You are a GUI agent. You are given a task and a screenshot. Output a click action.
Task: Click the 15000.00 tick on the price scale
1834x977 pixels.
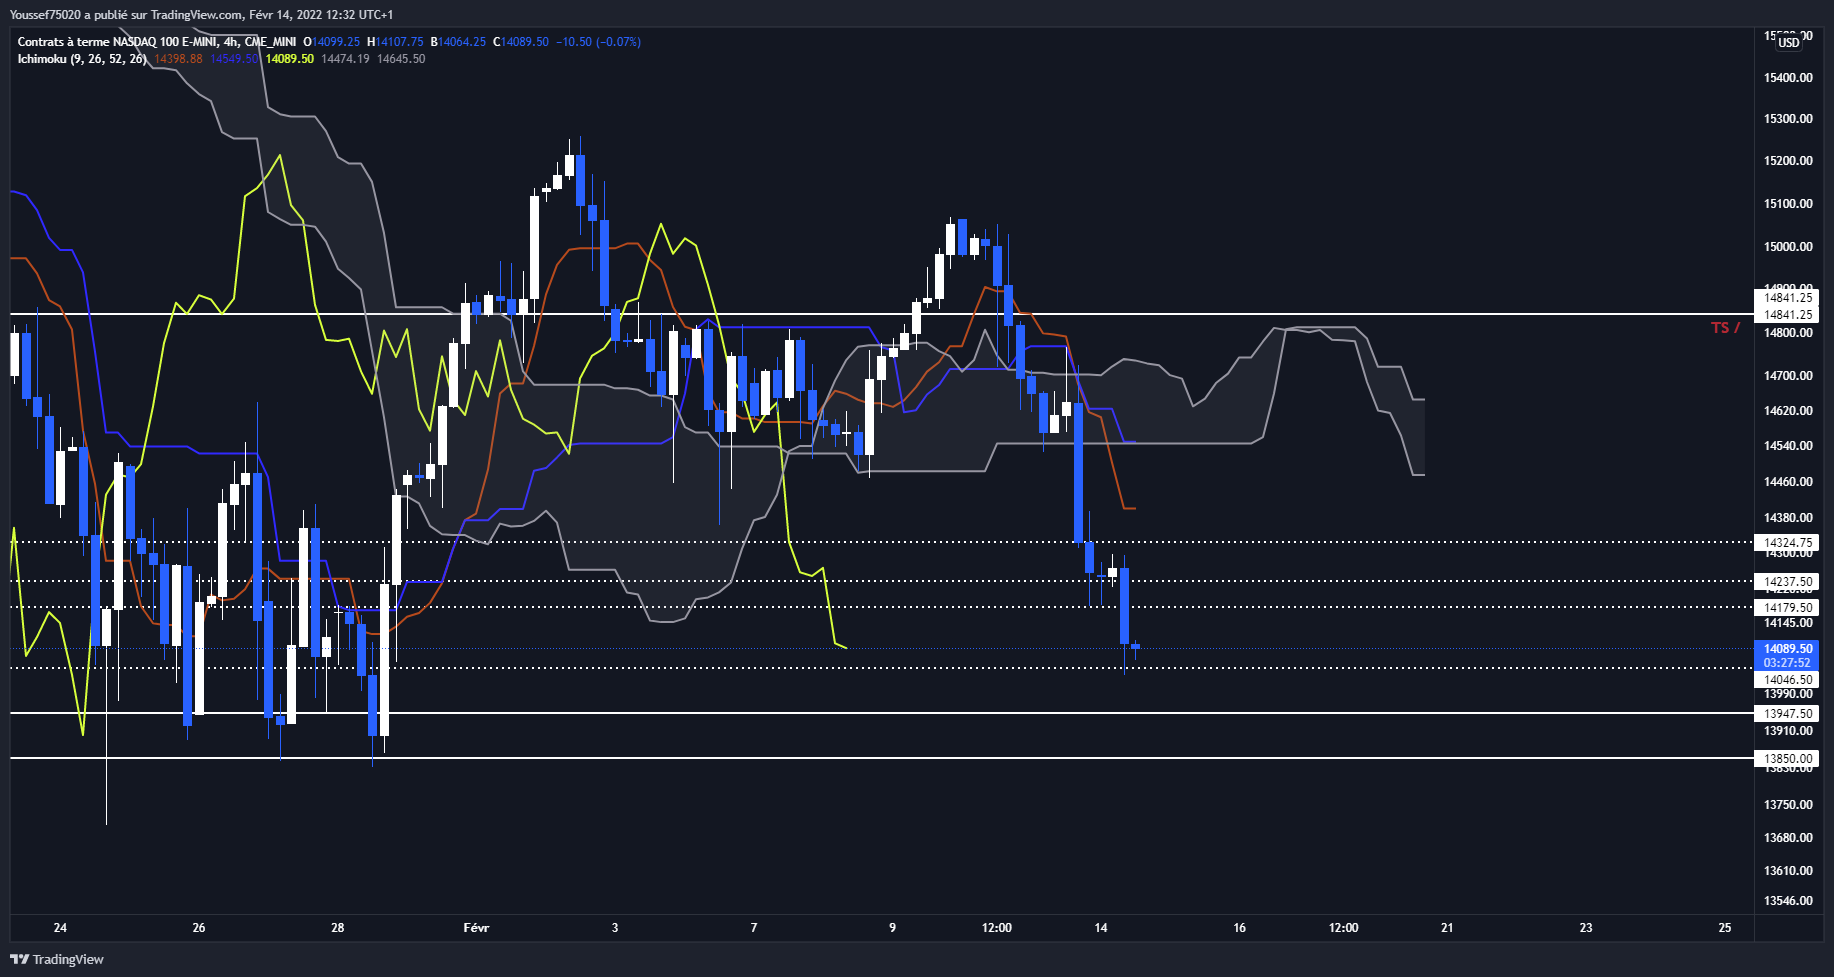click(x=1787, y=247)
